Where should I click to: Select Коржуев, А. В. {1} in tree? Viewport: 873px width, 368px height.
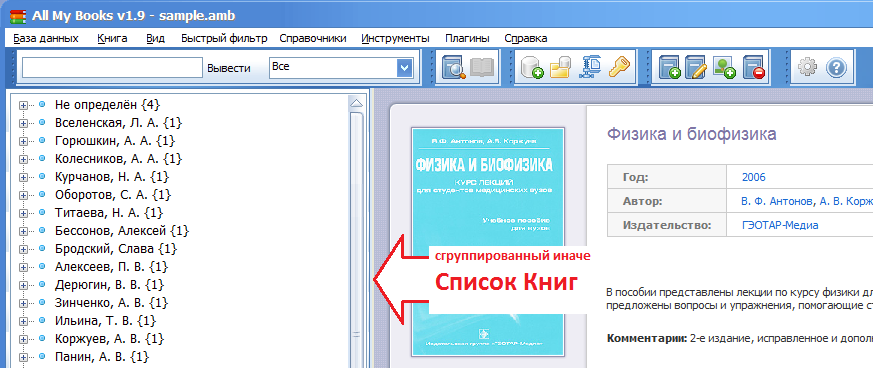(x=109, y=338)
